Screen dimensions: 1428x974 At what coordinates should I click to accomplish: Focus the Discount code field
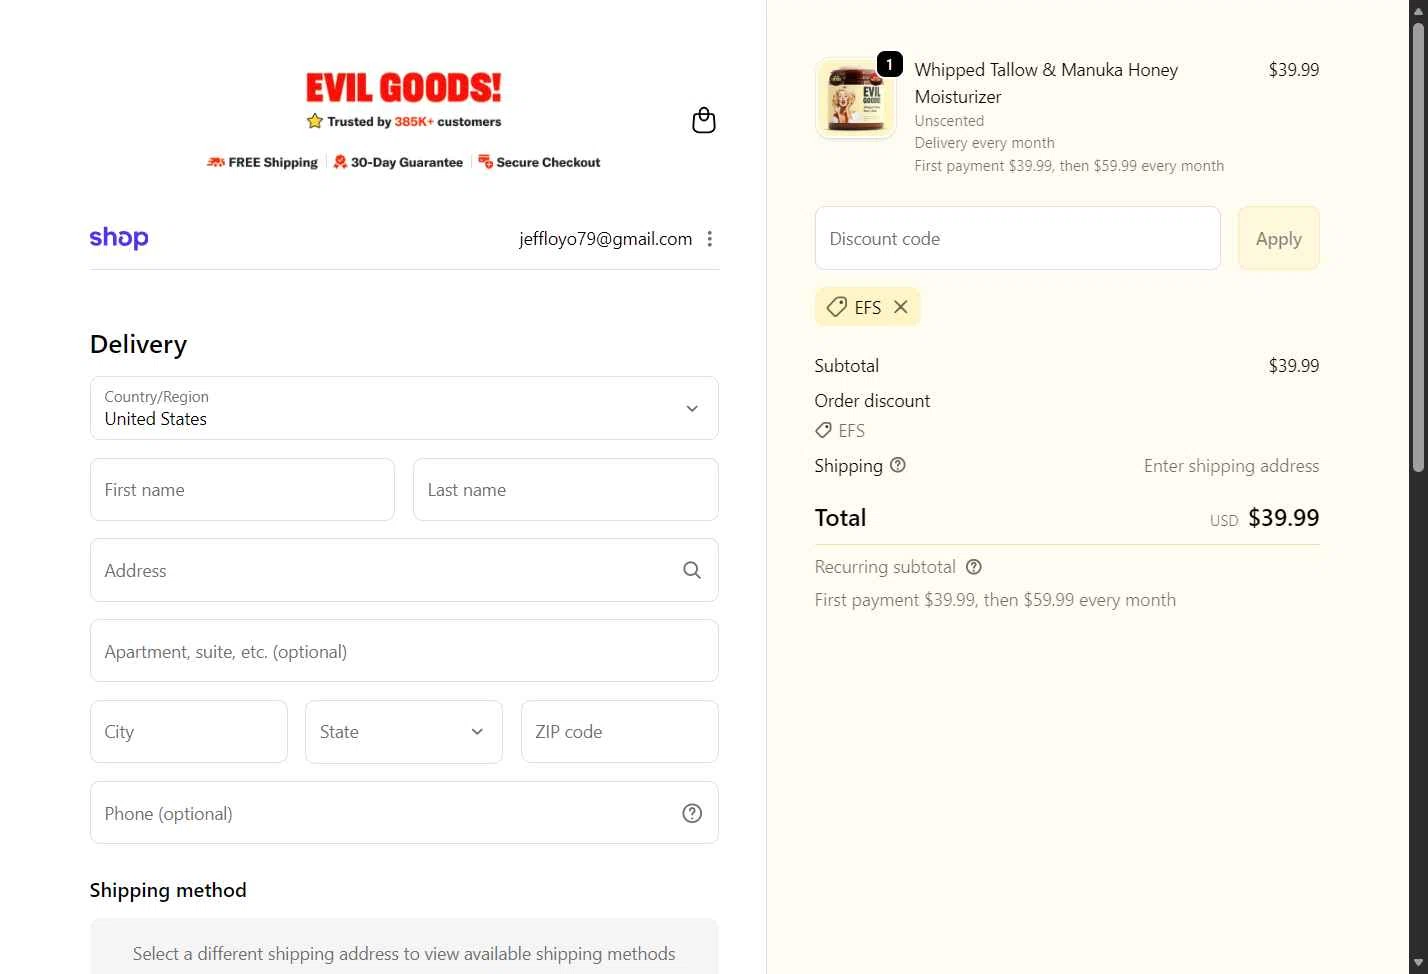(1018, 238)
